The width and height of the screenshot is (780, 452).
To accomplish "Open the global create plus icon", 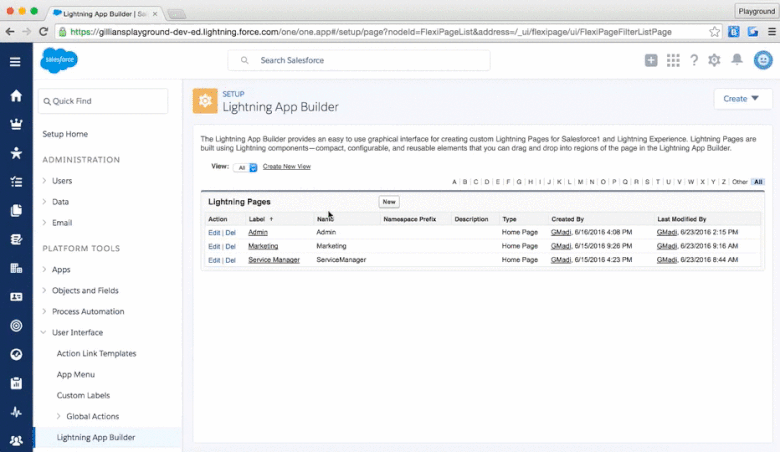I will [651, 60].
